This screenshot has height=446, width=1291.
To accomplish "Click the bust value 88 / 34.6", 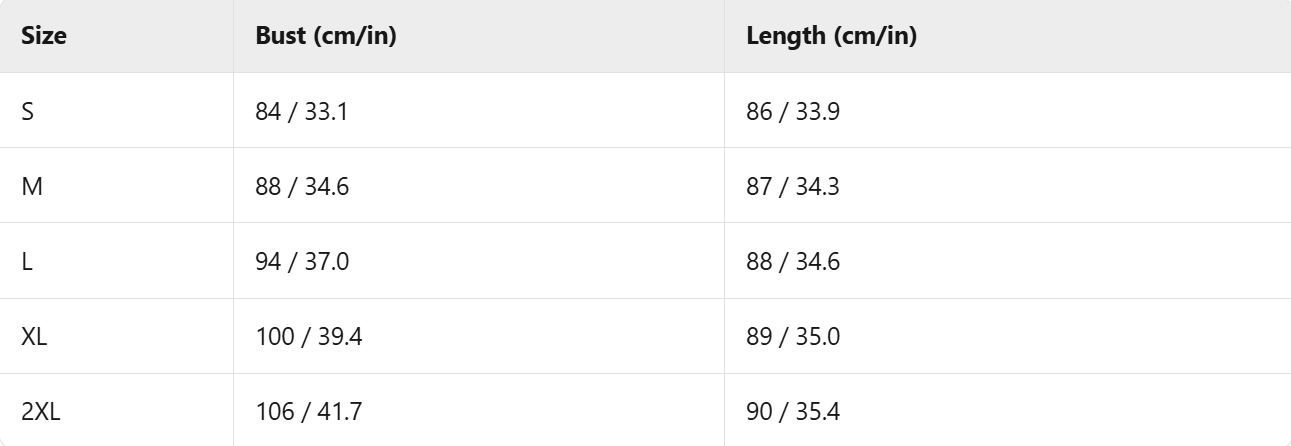I will 303,186.
